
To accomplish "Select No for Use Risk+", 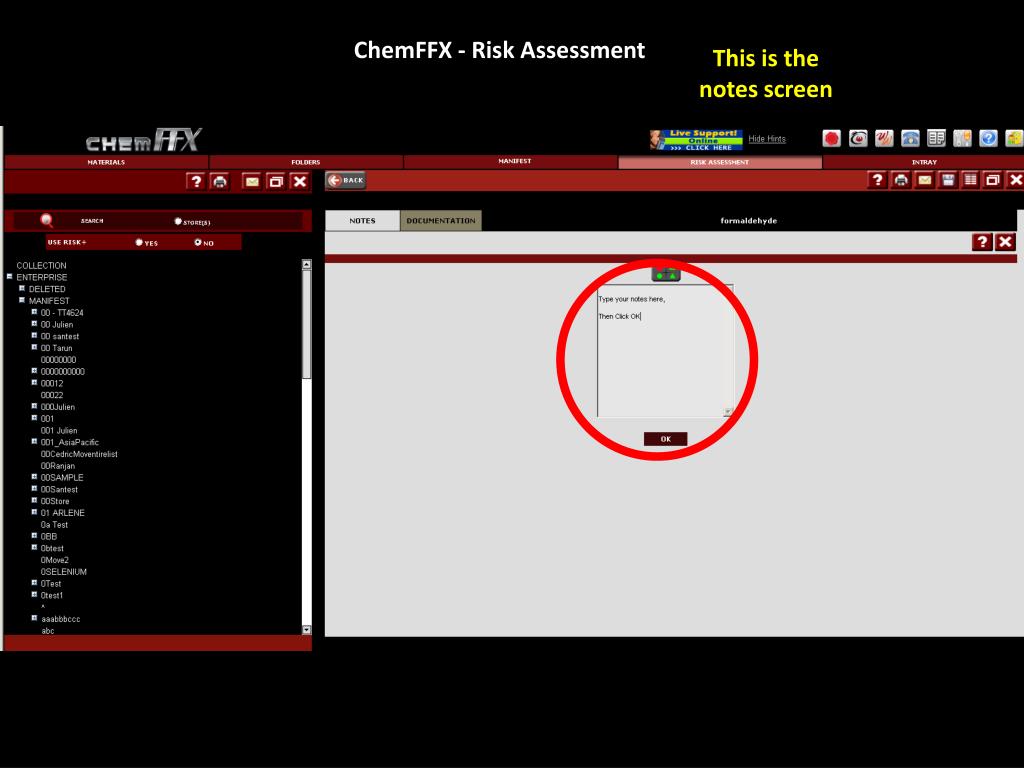I will coord(198,242).
